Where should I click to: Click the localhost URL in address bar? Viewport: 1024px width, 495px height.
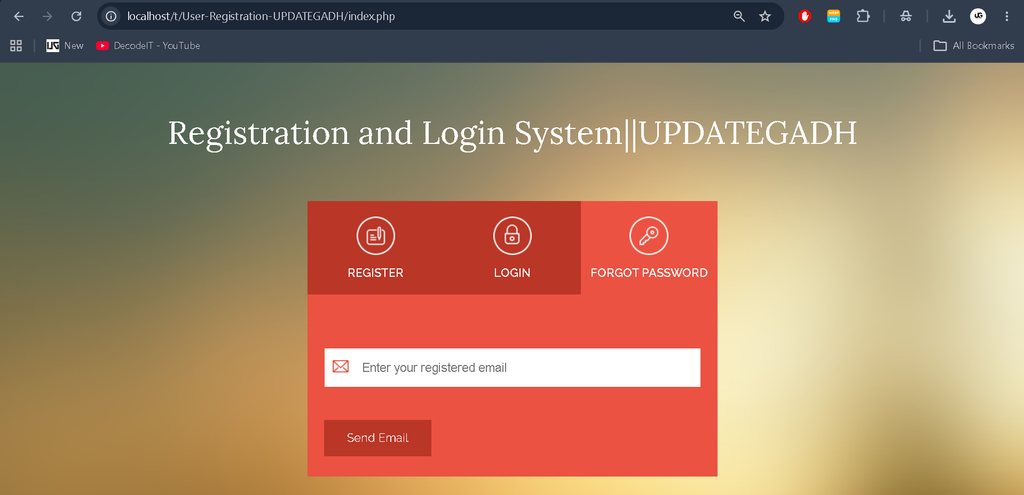tap(261, 16)
